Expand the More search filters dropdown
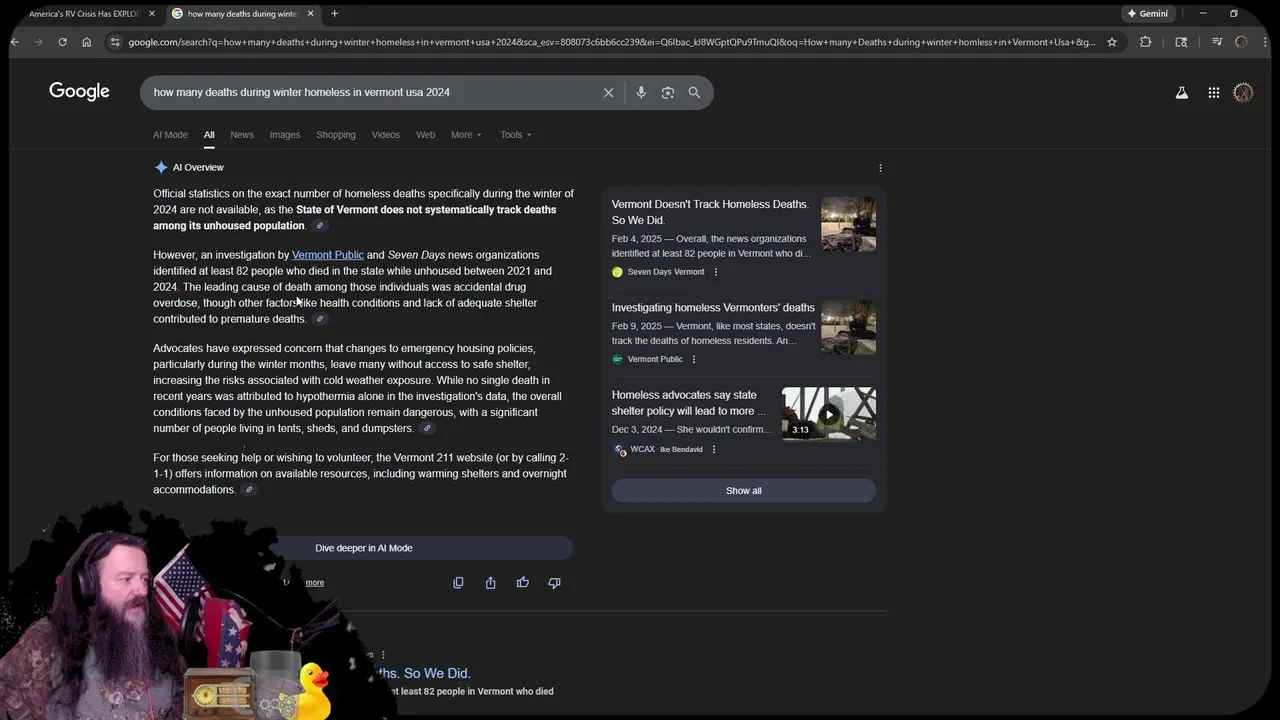The image size is (1280, 720). (x=466, y=135)
